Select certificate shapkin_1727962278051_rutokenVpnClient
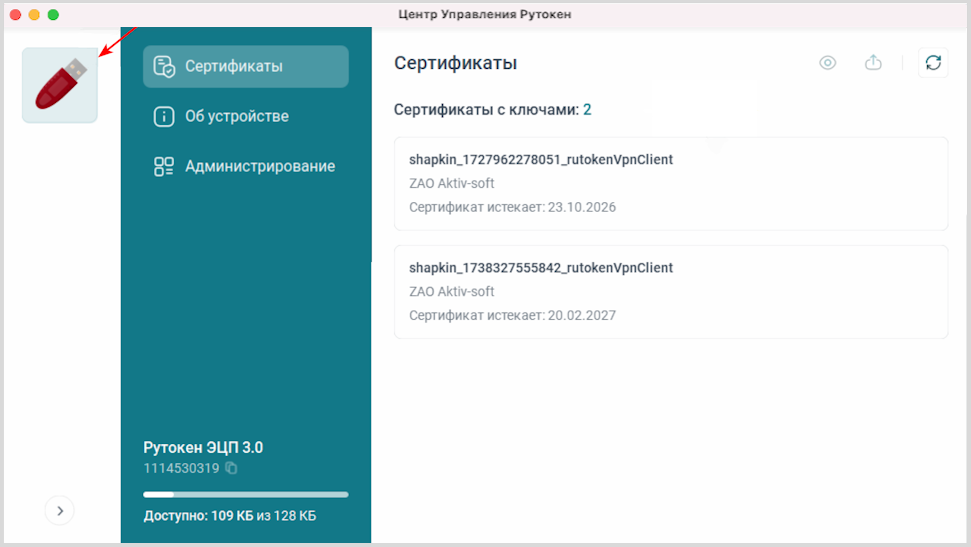Screen dimensions: 971x547 coord(541,160)
